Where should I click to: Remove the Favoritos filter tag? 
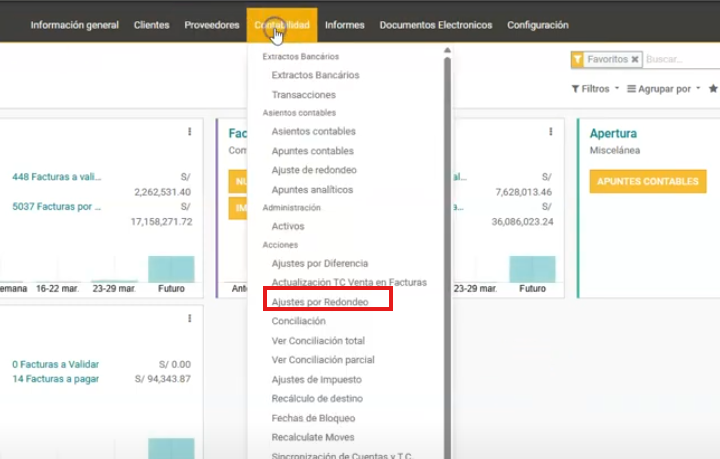(634, 60)
